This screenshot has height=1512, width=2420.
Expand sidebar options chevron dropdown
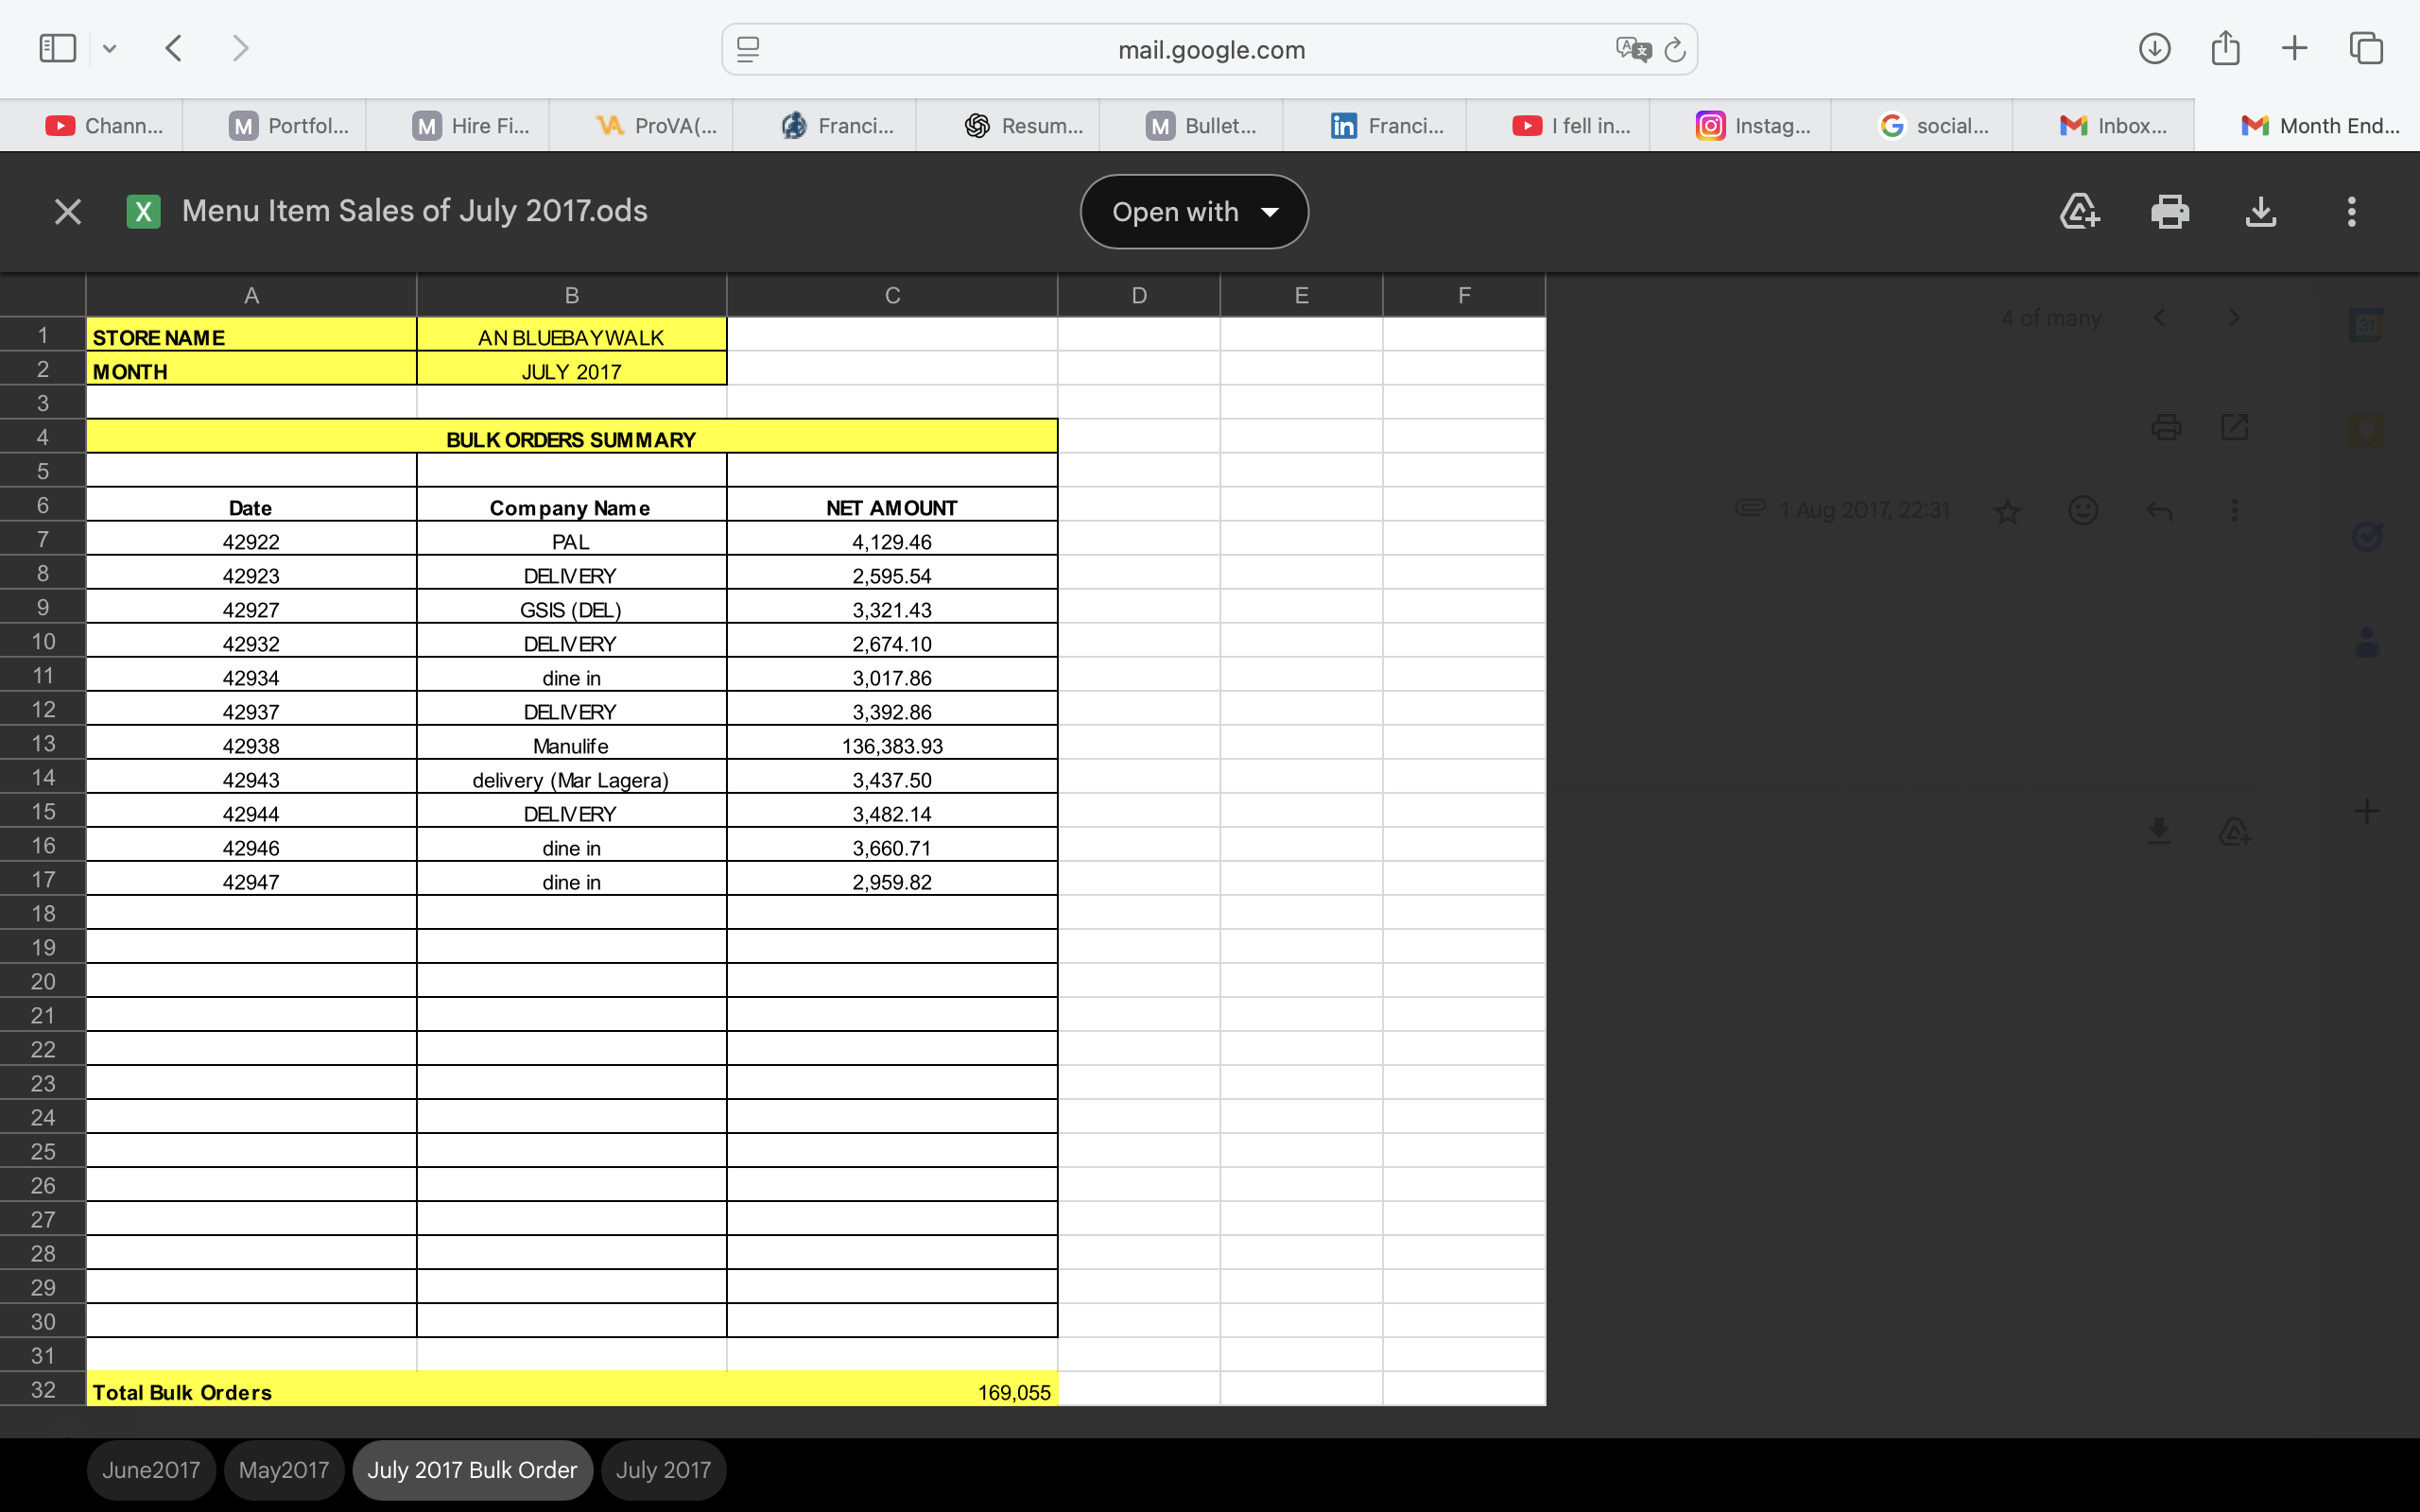(110, 48)
